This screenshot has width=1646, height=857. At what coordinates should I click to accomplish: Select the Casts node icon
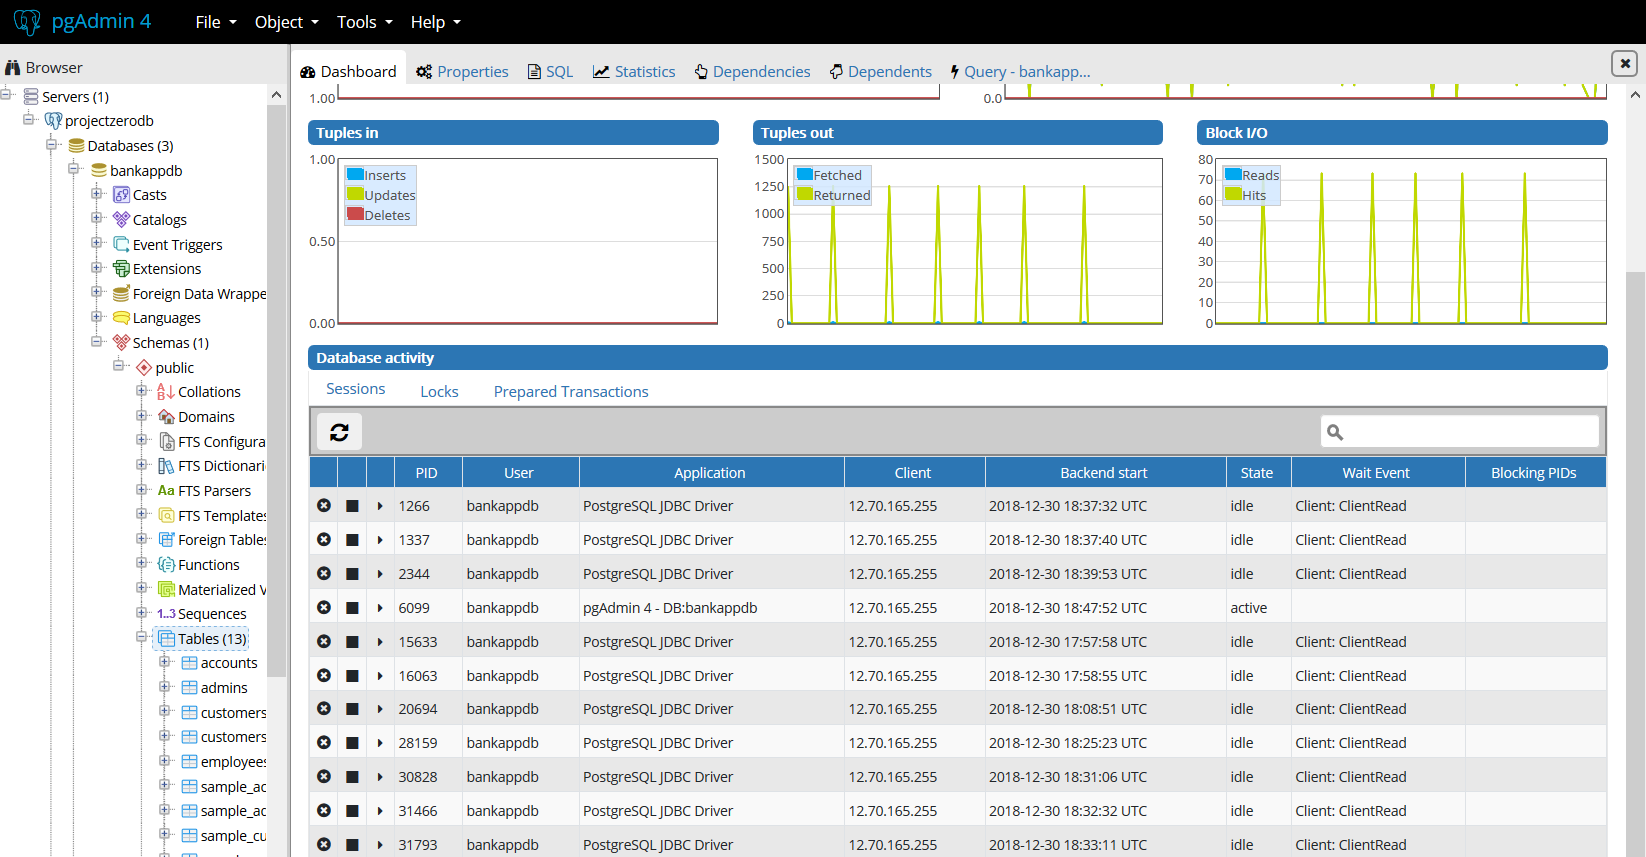coord(121,195)
